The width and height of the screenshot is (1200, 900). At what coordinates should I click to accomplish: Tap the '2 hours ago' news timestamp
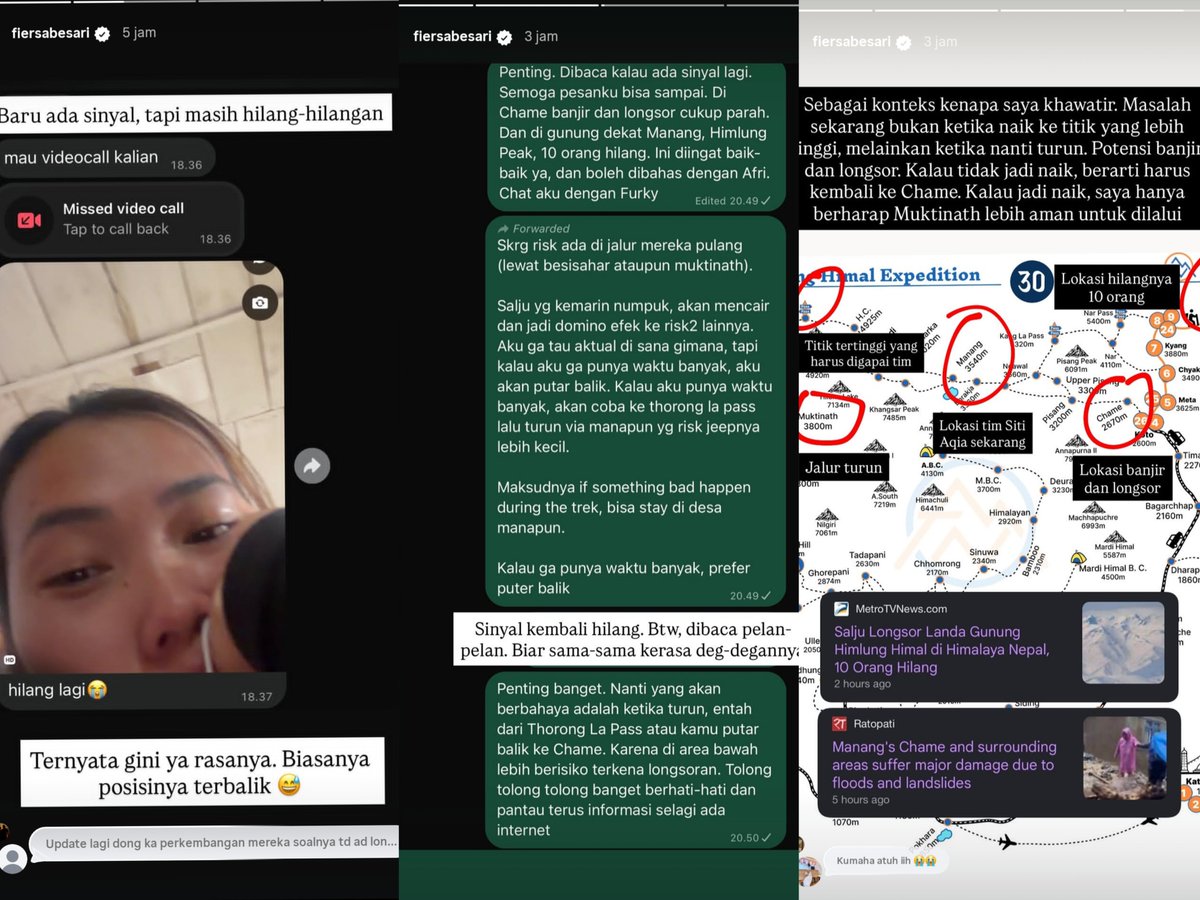click(x=862, y=684)
